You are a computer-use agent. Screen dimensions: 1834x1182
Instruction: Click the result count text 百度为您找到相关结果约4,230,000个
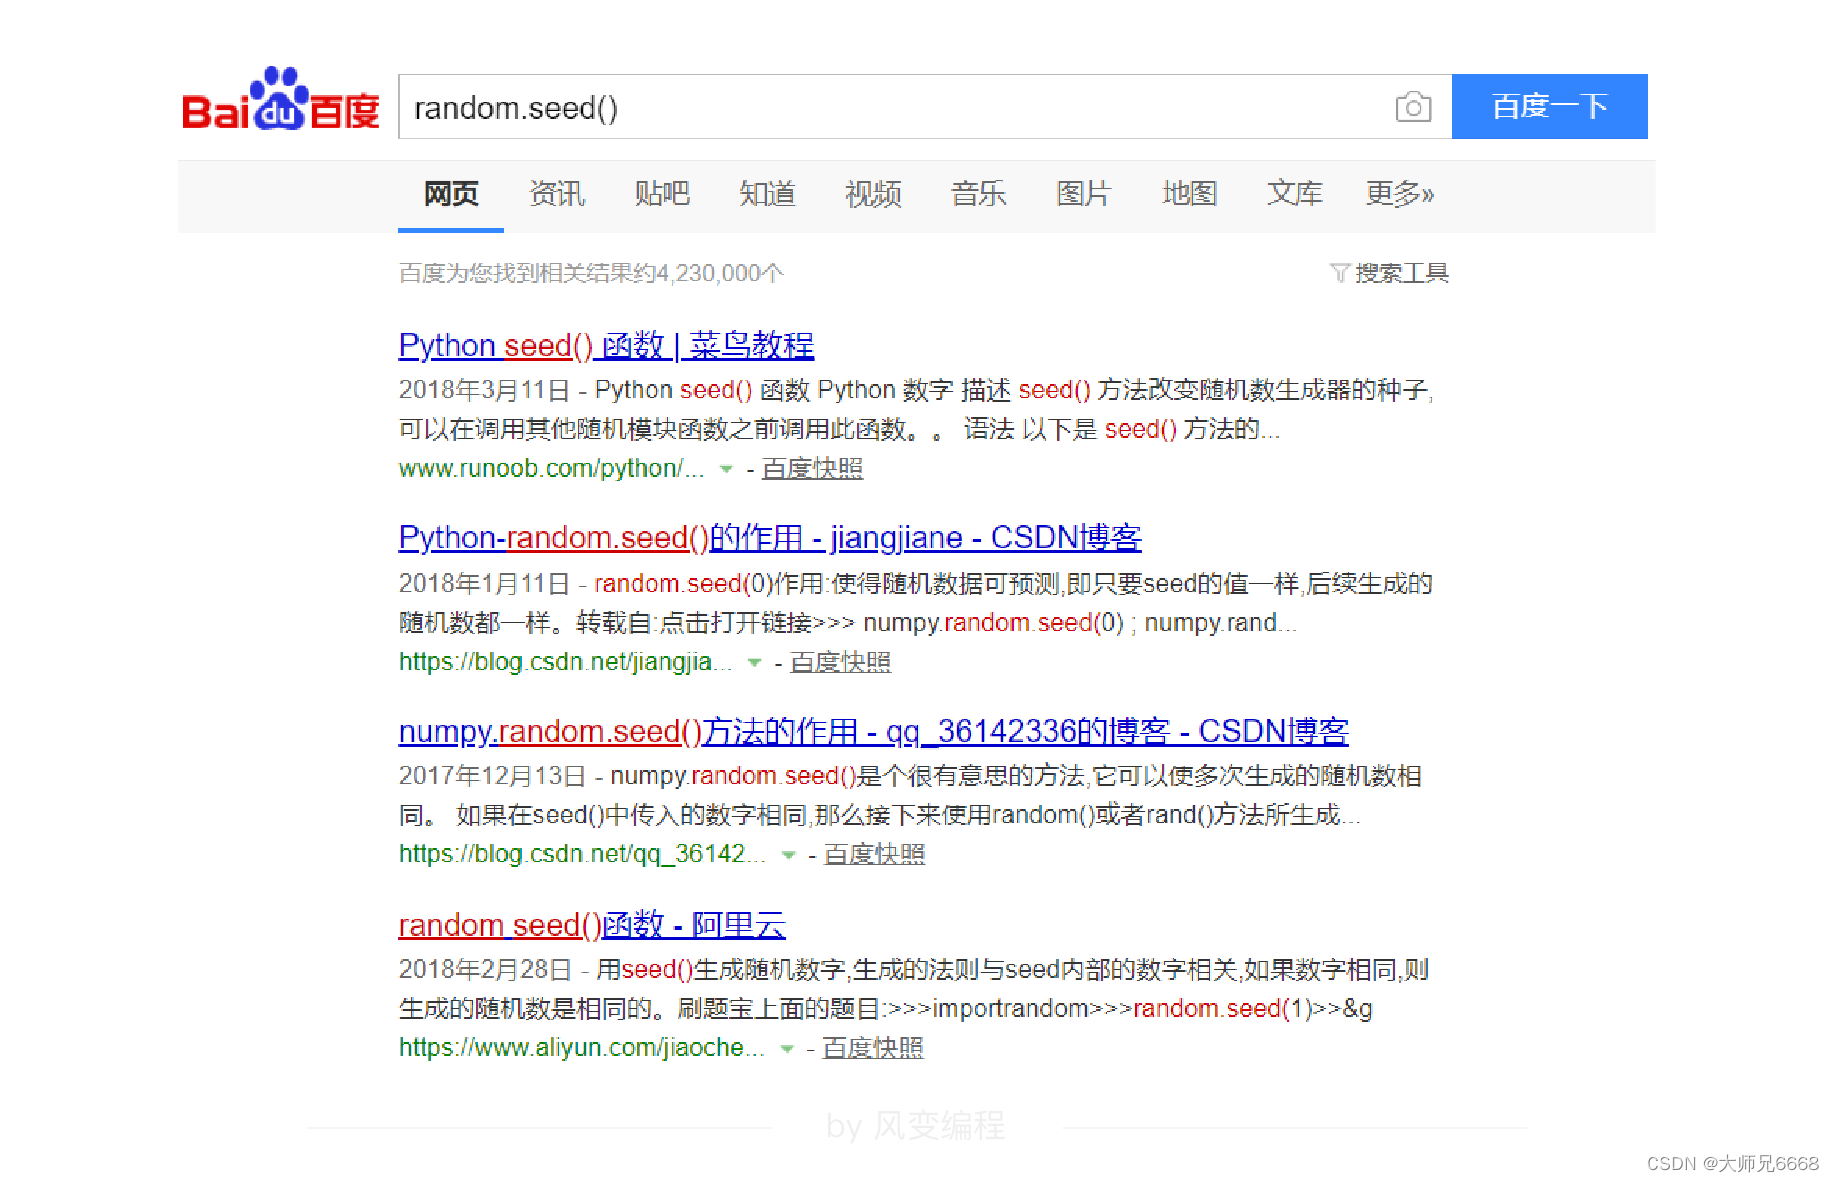tap(591, 273)
